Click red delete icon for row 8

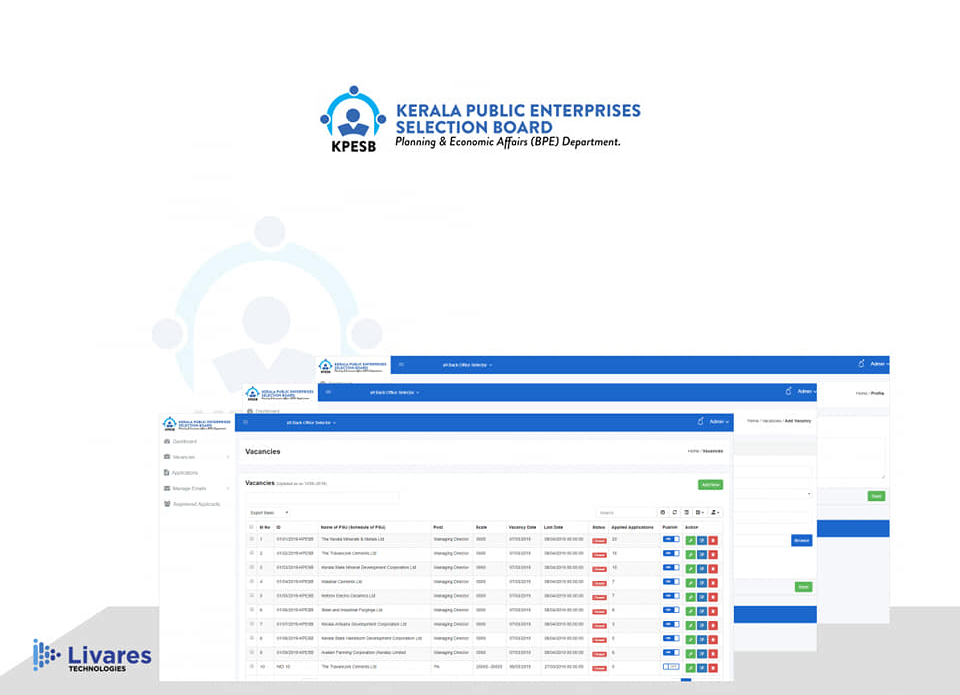pos(713,640)
